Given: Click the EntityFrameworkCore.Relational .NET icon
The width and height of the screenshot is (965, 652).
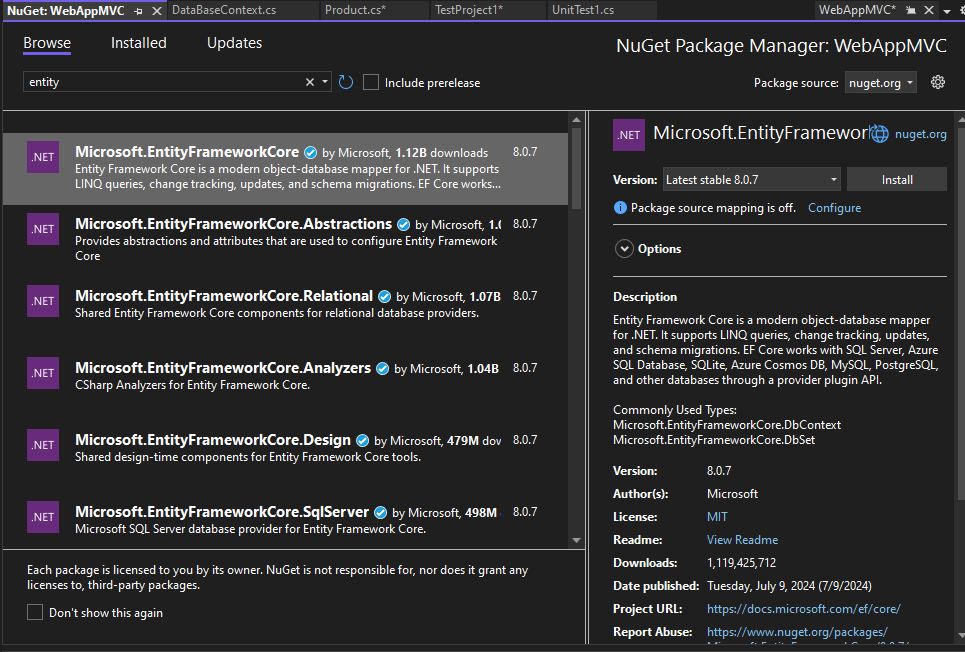Looking at the screenshot, I should click(x=43, y=301).
